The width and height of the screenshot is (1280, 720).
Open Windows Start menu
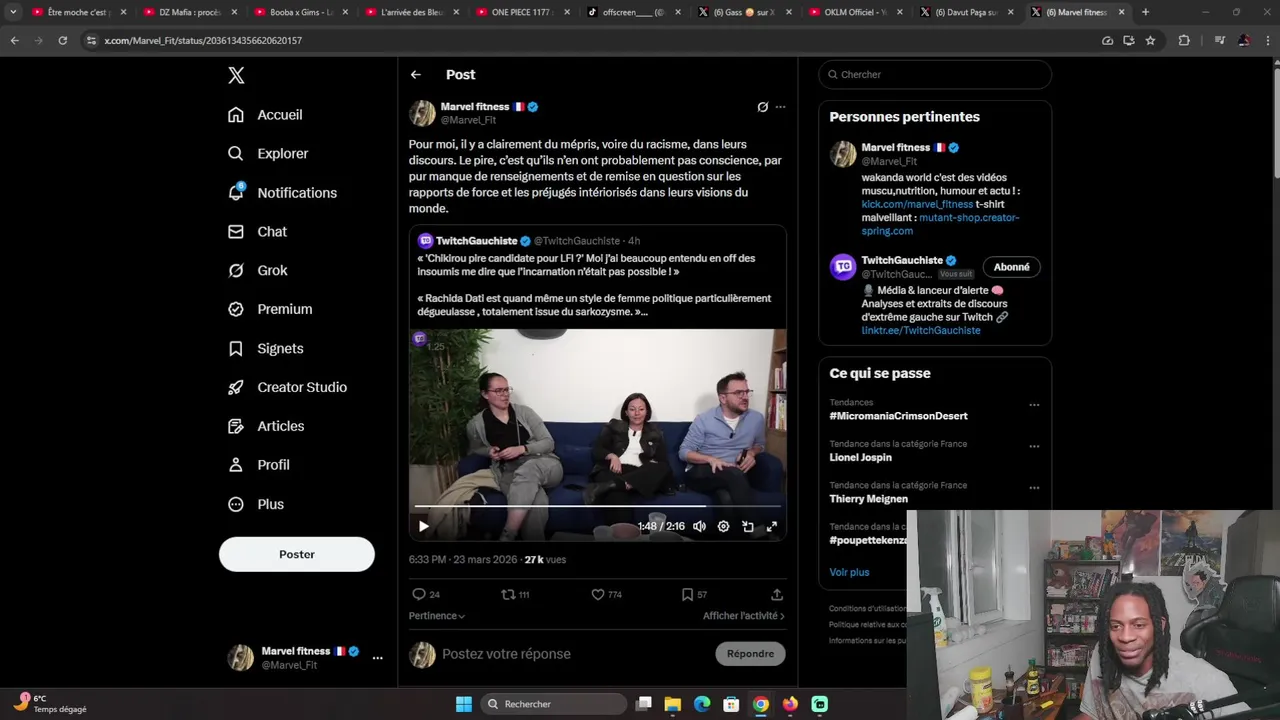[463, 704]
